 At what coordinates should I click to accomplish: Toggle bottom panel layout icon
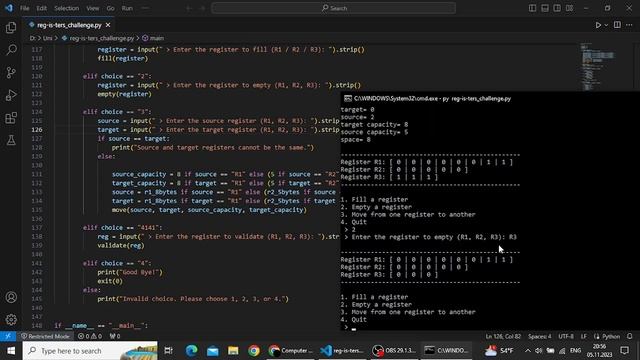tap(545, 8)
